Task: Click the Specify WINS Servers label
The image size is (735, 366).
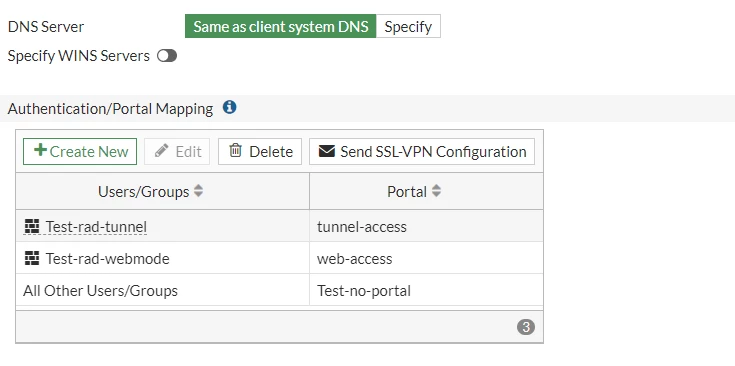Action: [79, 56]
